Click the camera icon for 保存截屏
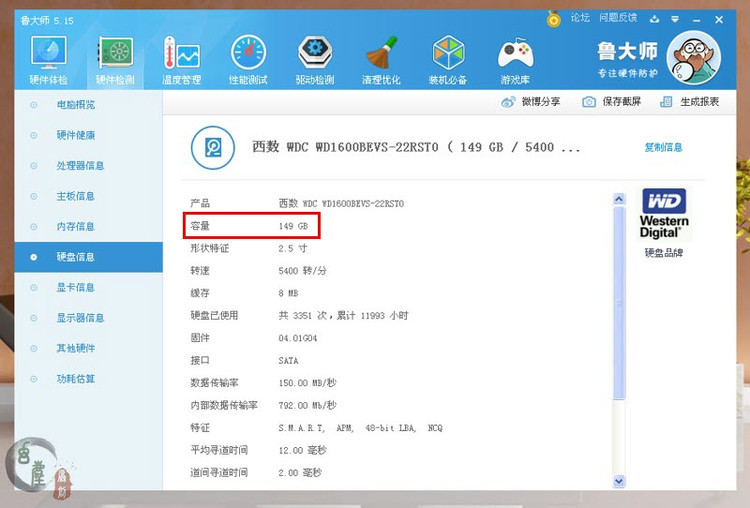750x508 pixels. coord(589,102)
